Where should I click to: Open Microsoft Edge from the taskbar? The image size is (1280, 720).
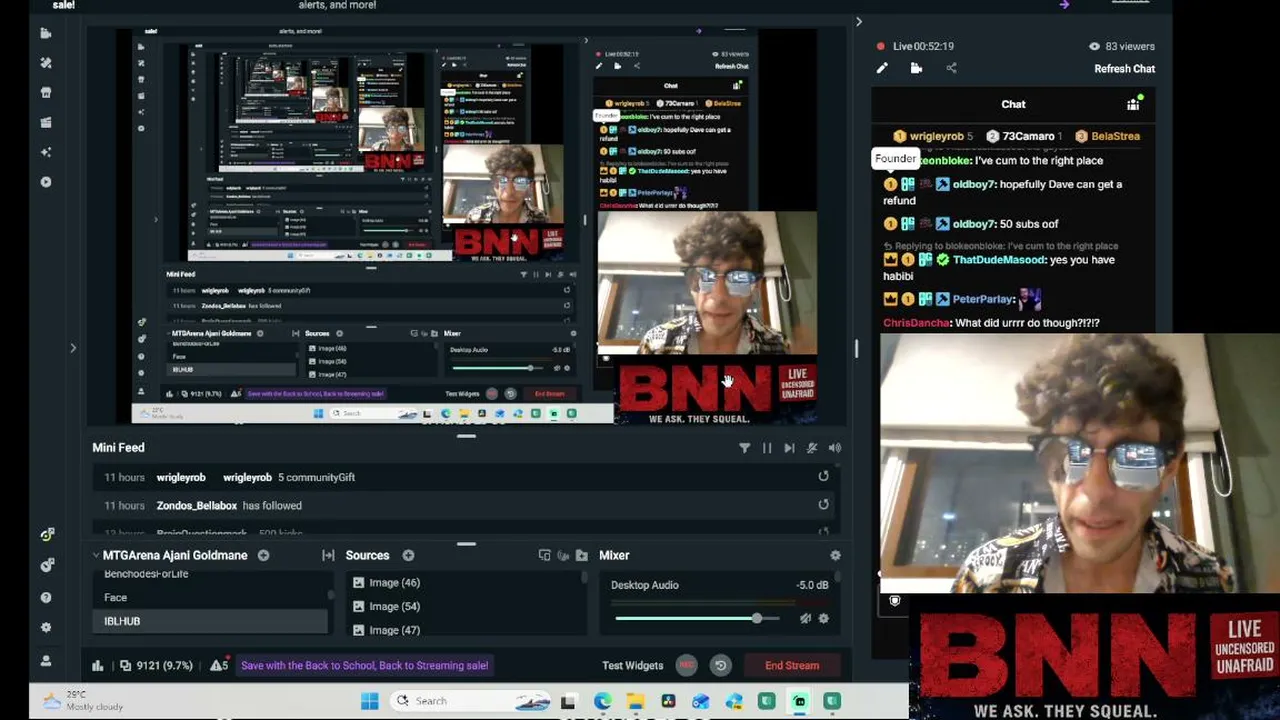pyautogui.click(x=602, y=701)
